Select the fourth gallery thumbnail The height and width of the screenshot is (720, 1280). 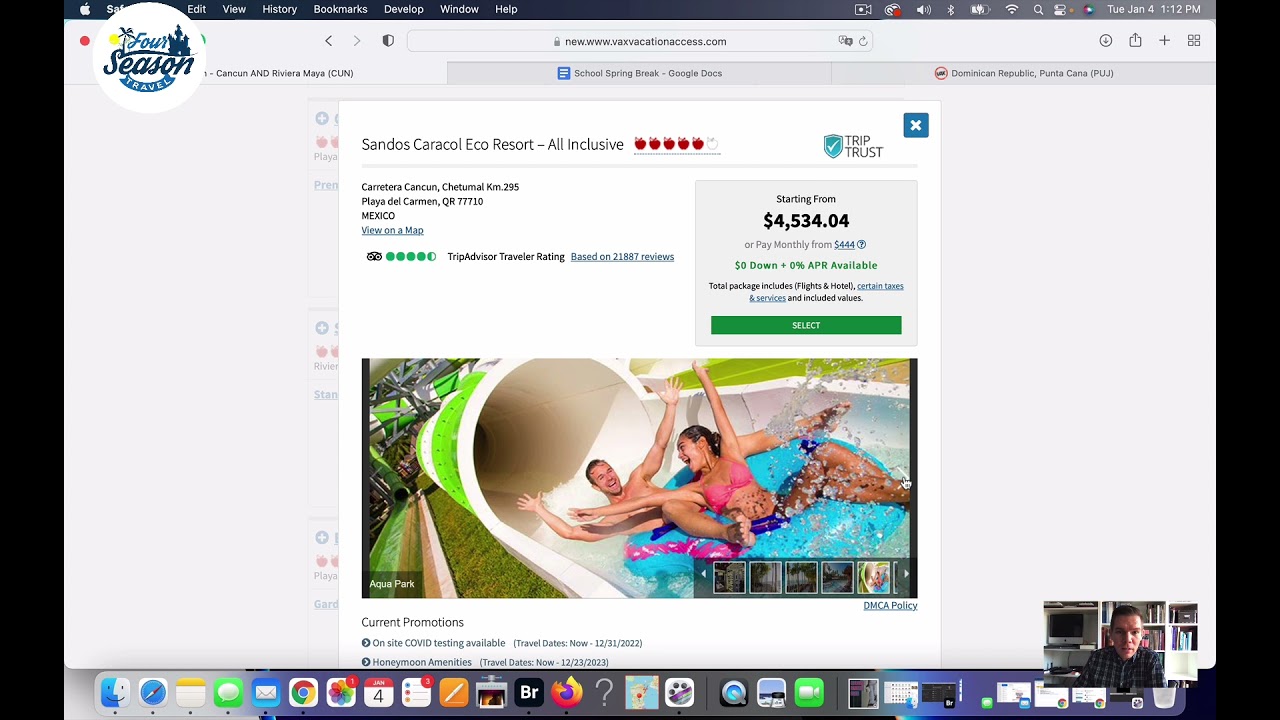(837, 577)
